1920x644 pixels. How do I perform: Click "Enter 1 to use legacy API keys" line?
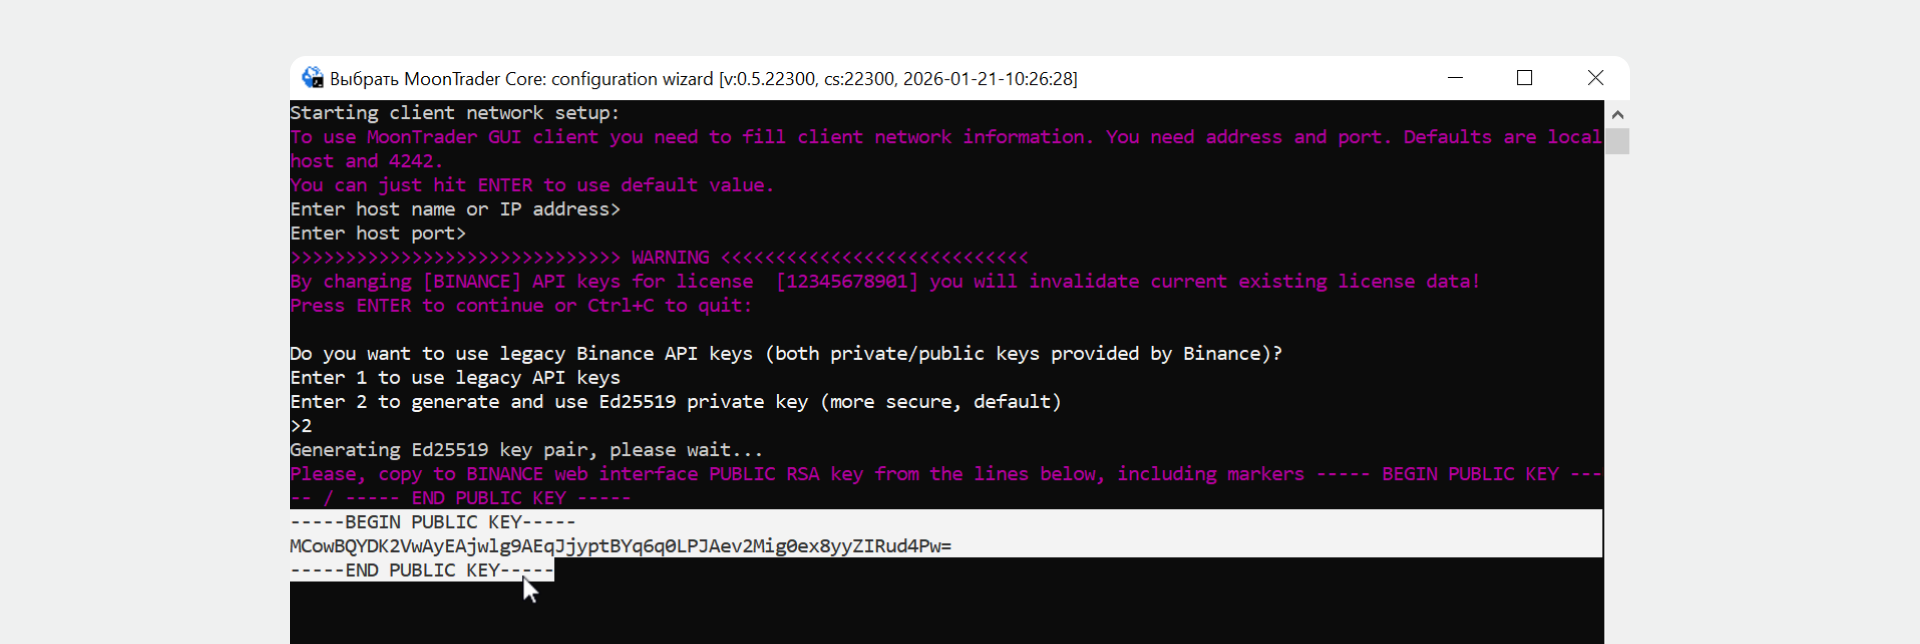tap(455, 378)
